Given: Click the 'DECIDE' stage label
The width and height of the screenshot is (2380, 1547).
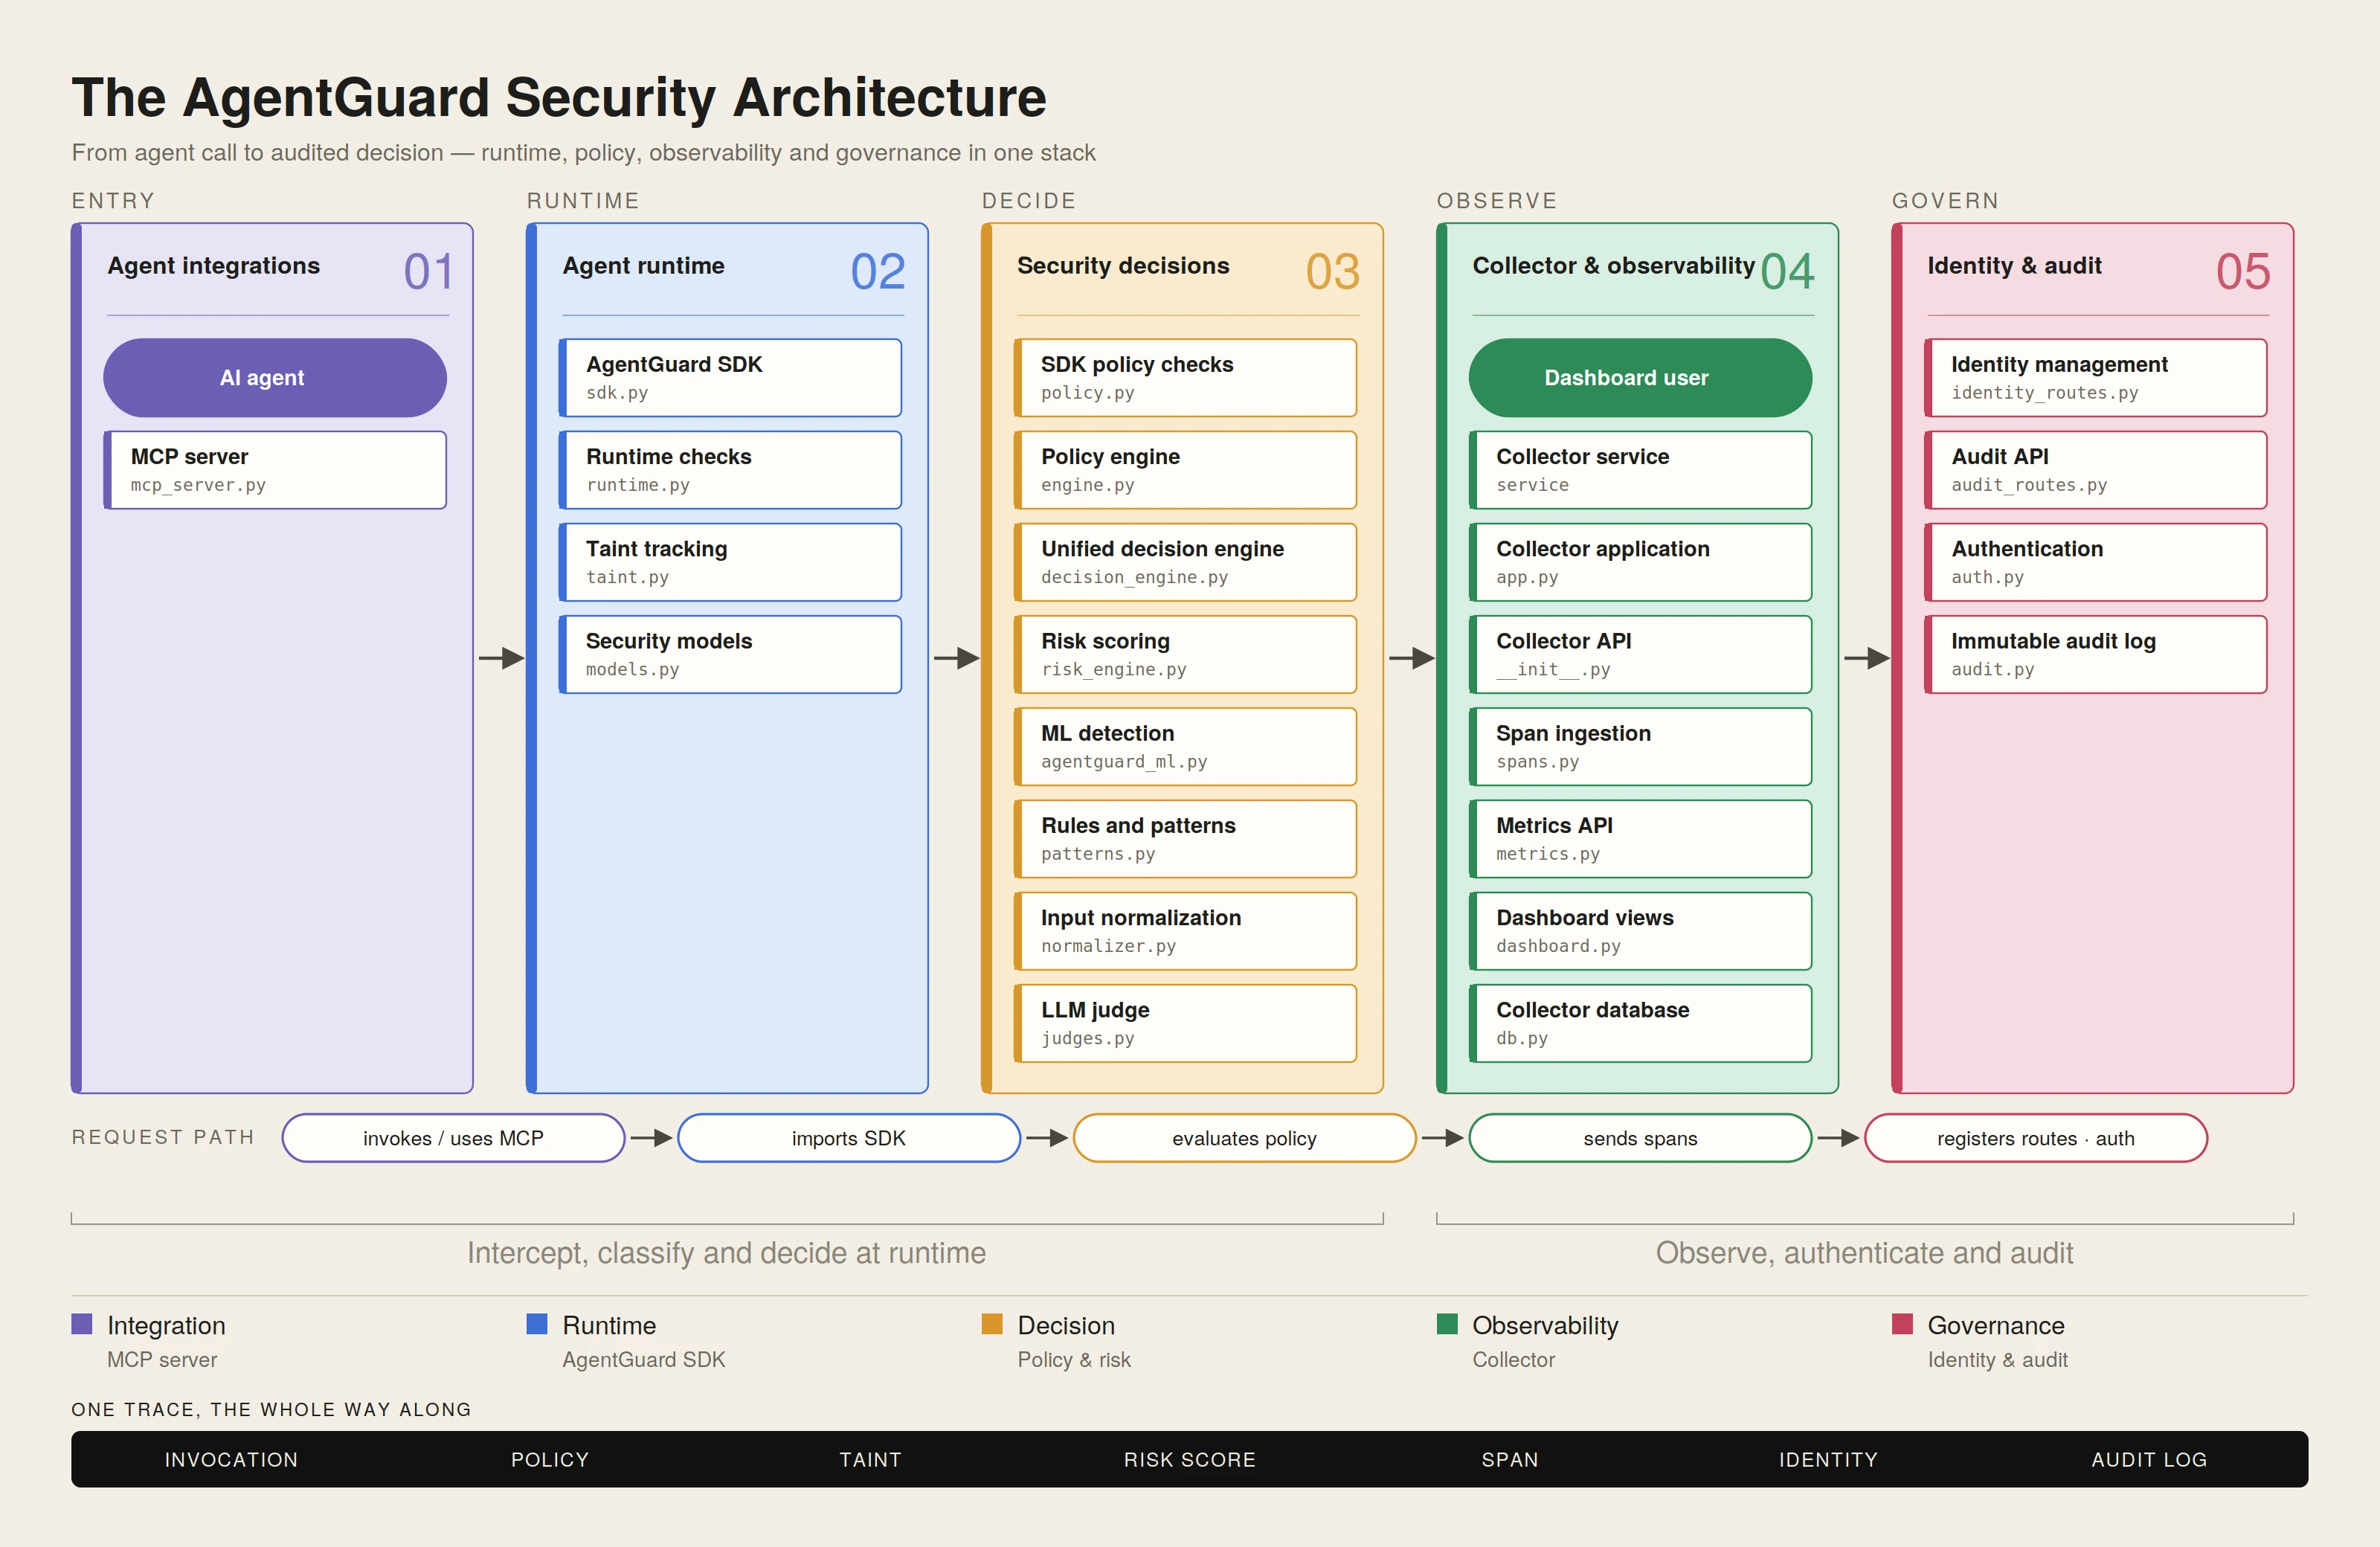Looking at the screenshot, I should (1029, 200).
